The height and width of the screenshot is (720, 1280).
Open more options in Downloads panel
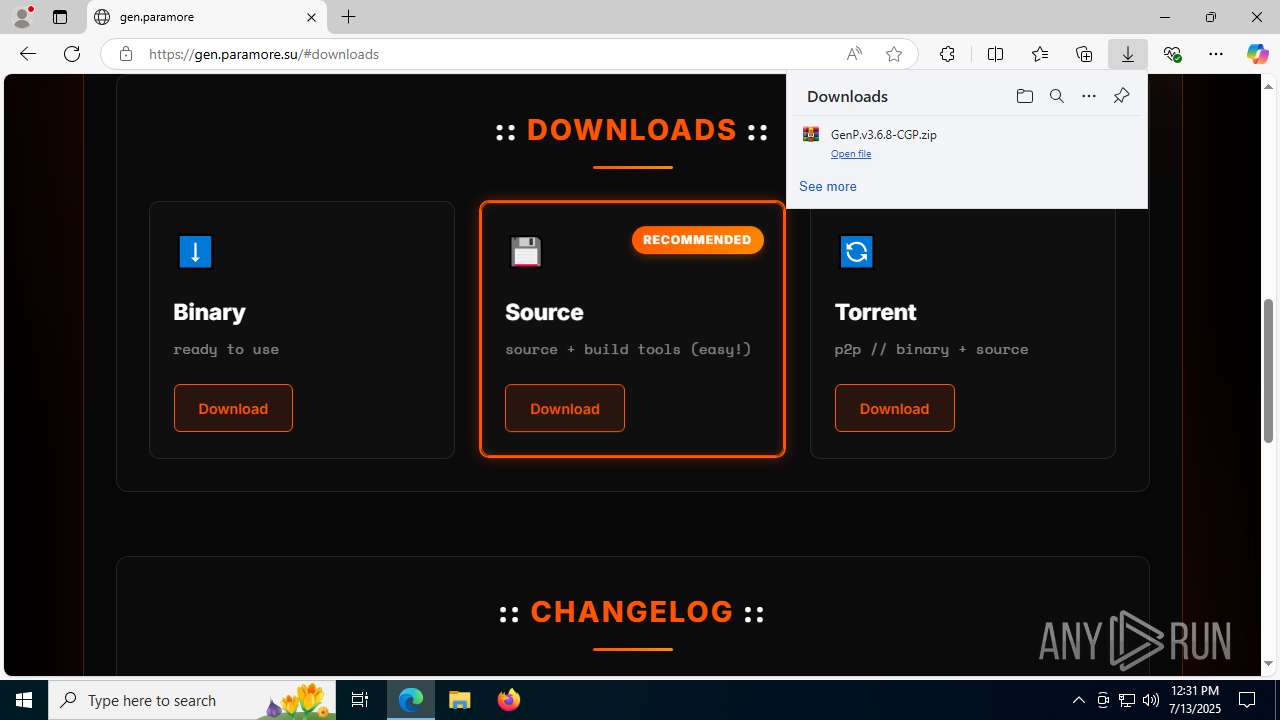pyautogui.click(x=1089, y=96)
